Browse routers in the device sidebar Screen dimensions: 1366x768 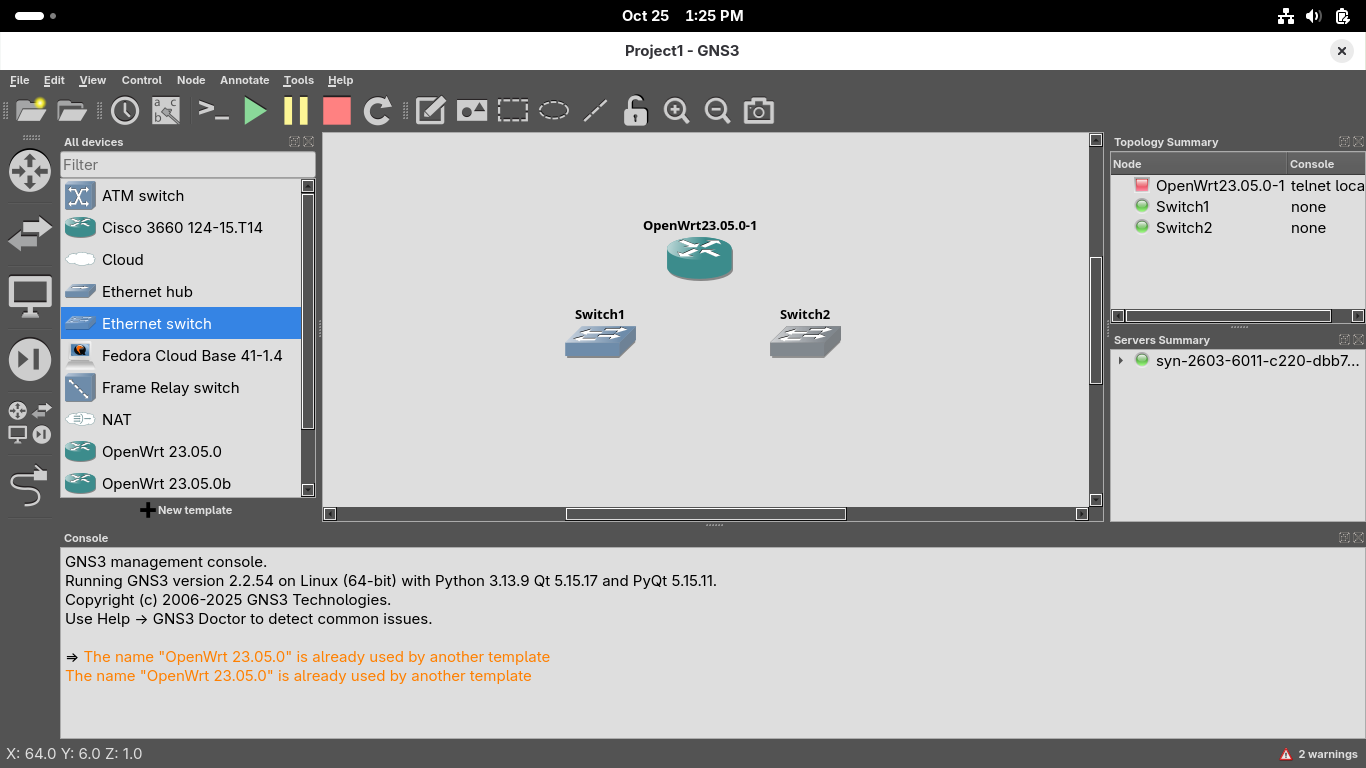pyautogui.click(x=30, y=171)
